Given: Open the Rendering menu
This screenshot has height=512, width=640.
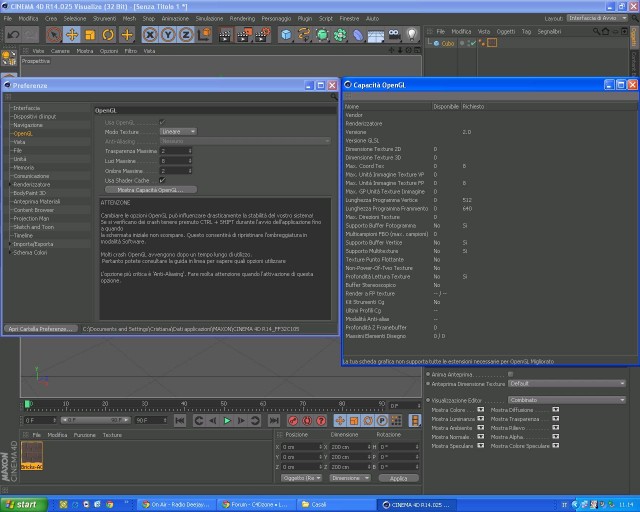Looking at the screenshot, I should (x=242, y=18).
